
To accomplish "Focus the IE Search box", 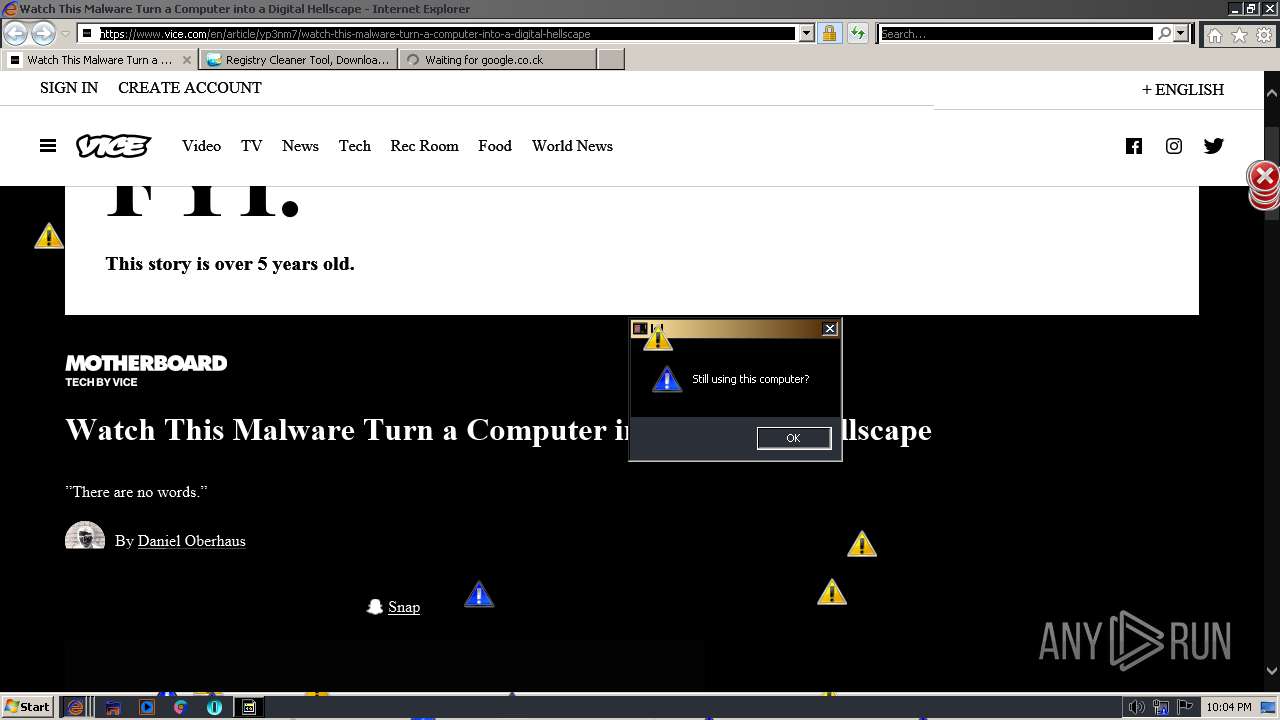I will click(x=1016, y=34).
